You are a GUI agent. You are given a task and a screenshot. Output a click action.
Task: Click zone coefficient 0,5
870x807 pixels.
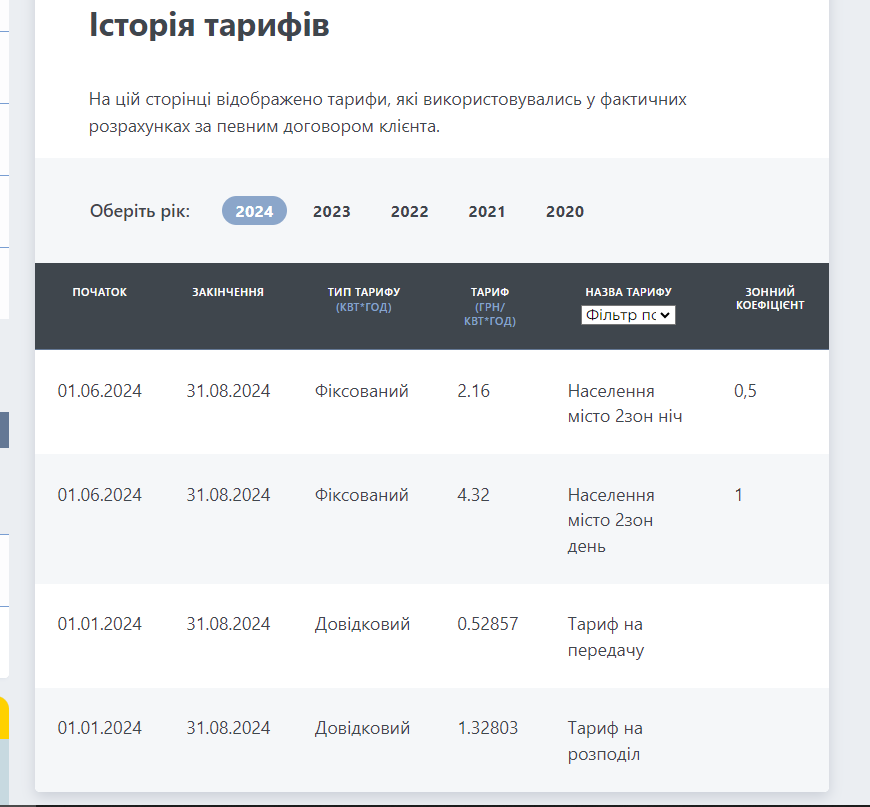tap(745, 391)
